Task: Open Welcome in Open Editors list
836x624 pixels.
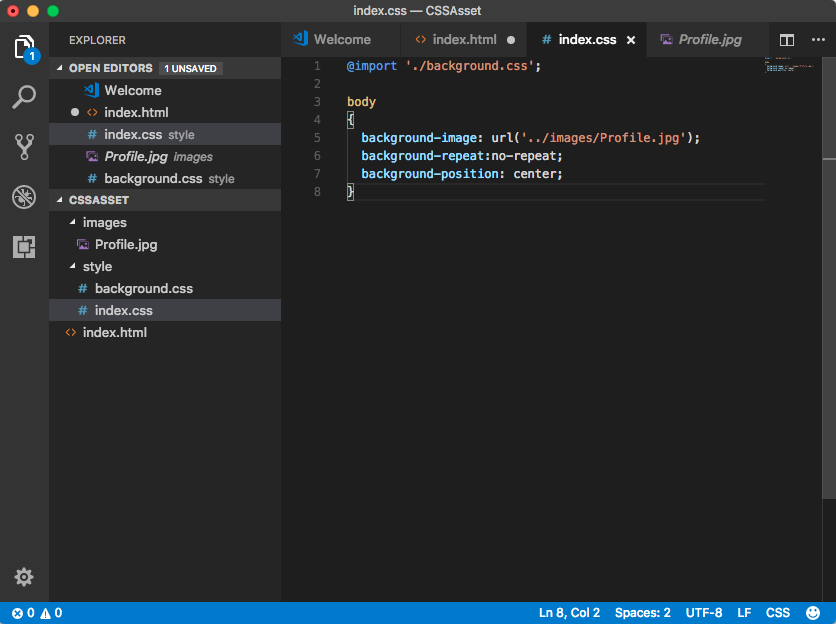Action: [x=165, y=91]
